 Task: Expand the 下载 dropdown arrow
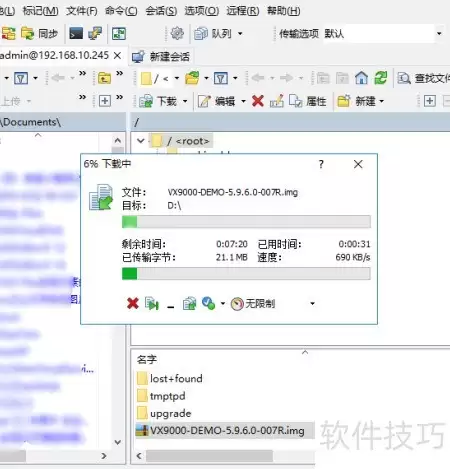pyautogui.click(x=185, y=101)
